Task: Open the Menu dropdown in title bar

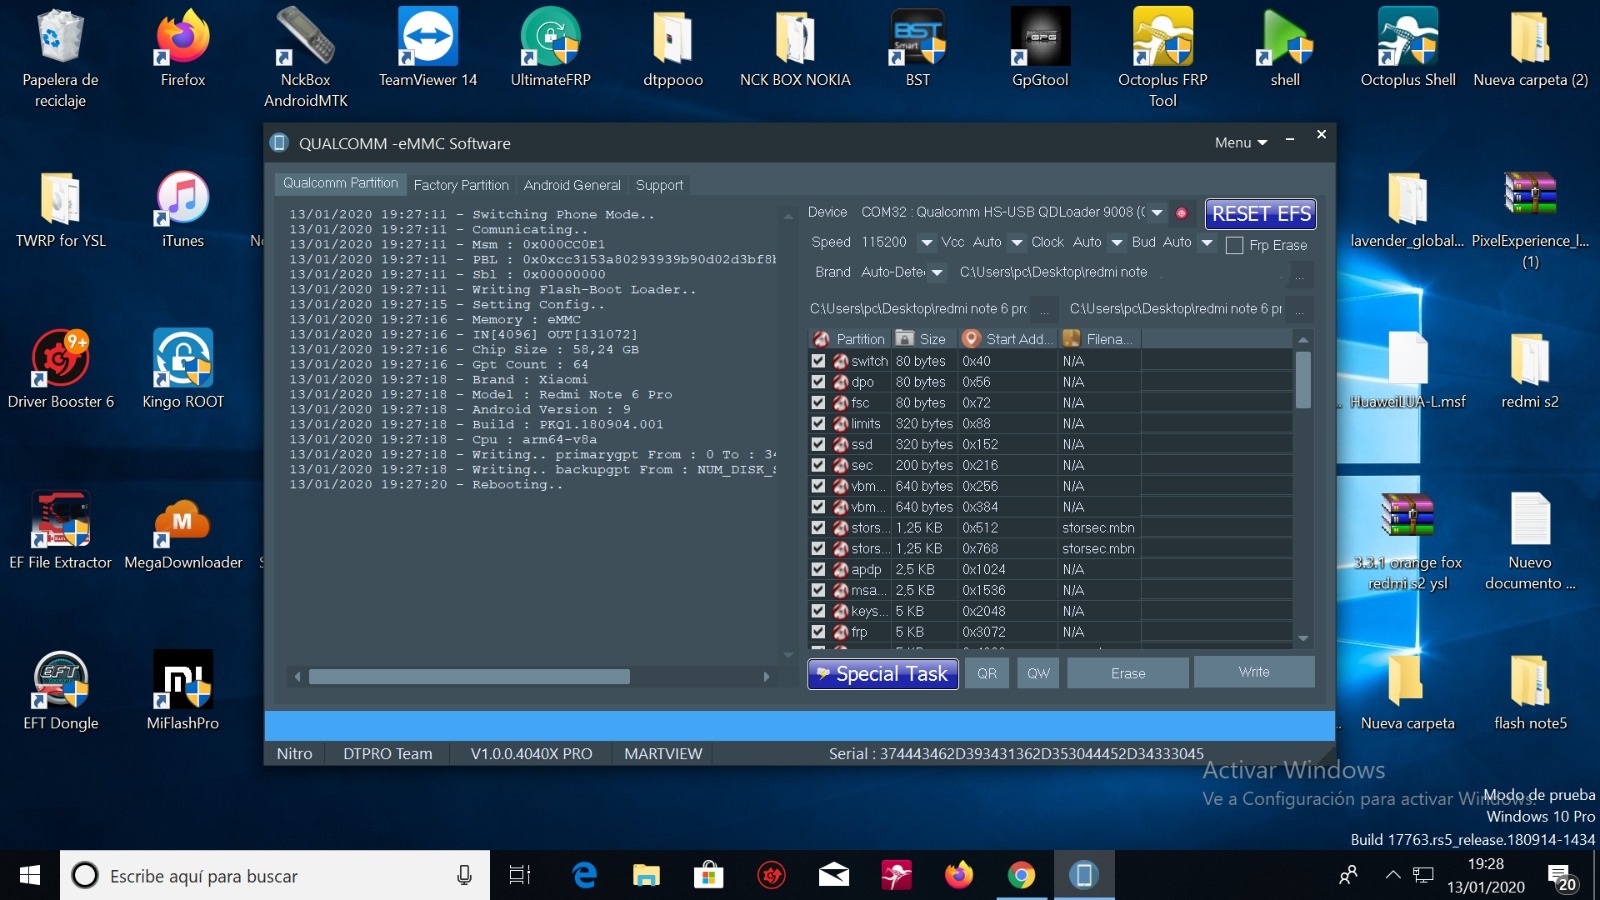Action: point(1241,143)
